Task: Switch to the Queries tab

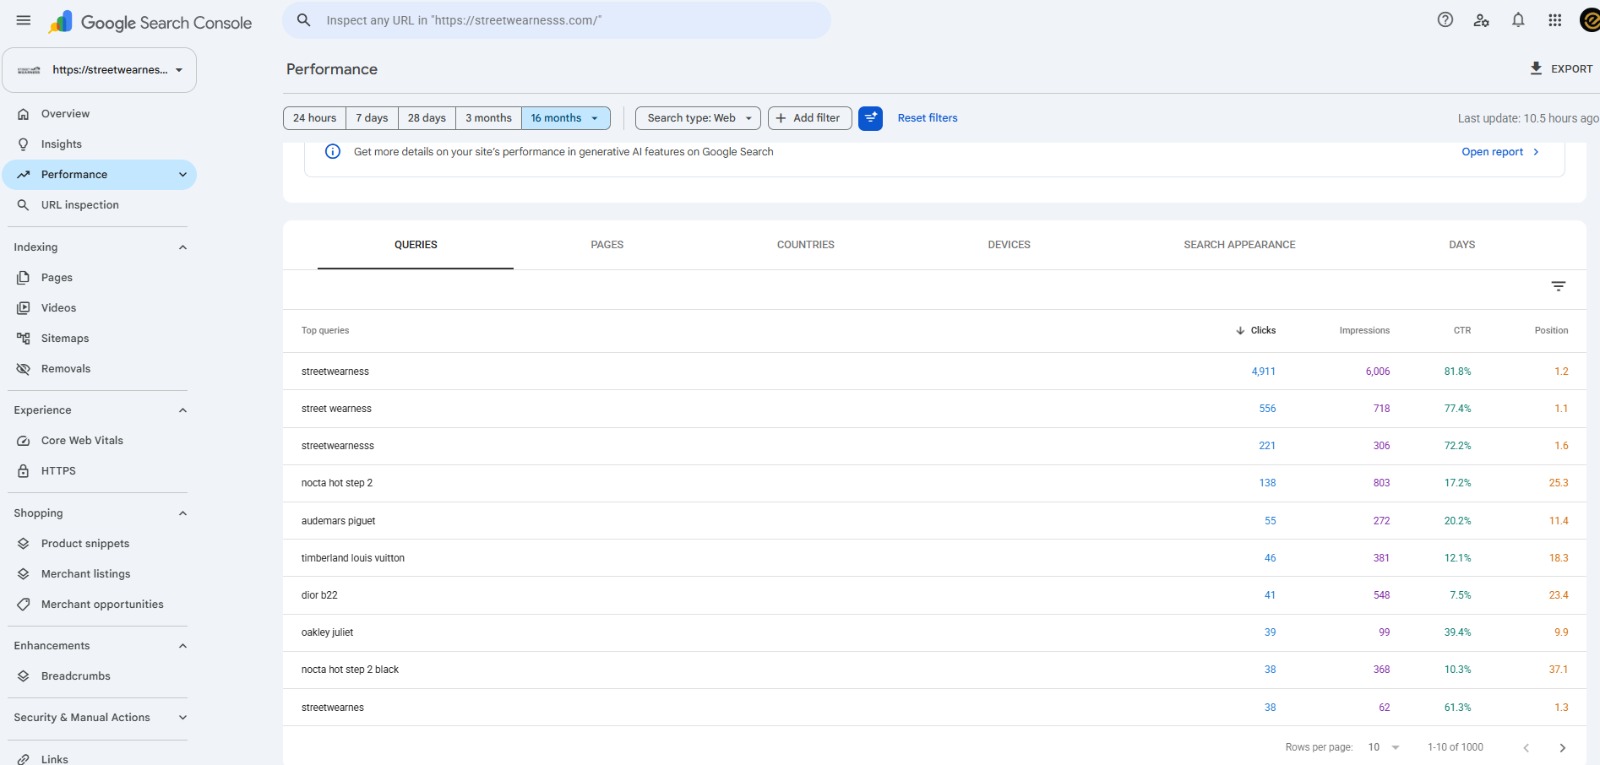Action: click(x=416, y=245)
